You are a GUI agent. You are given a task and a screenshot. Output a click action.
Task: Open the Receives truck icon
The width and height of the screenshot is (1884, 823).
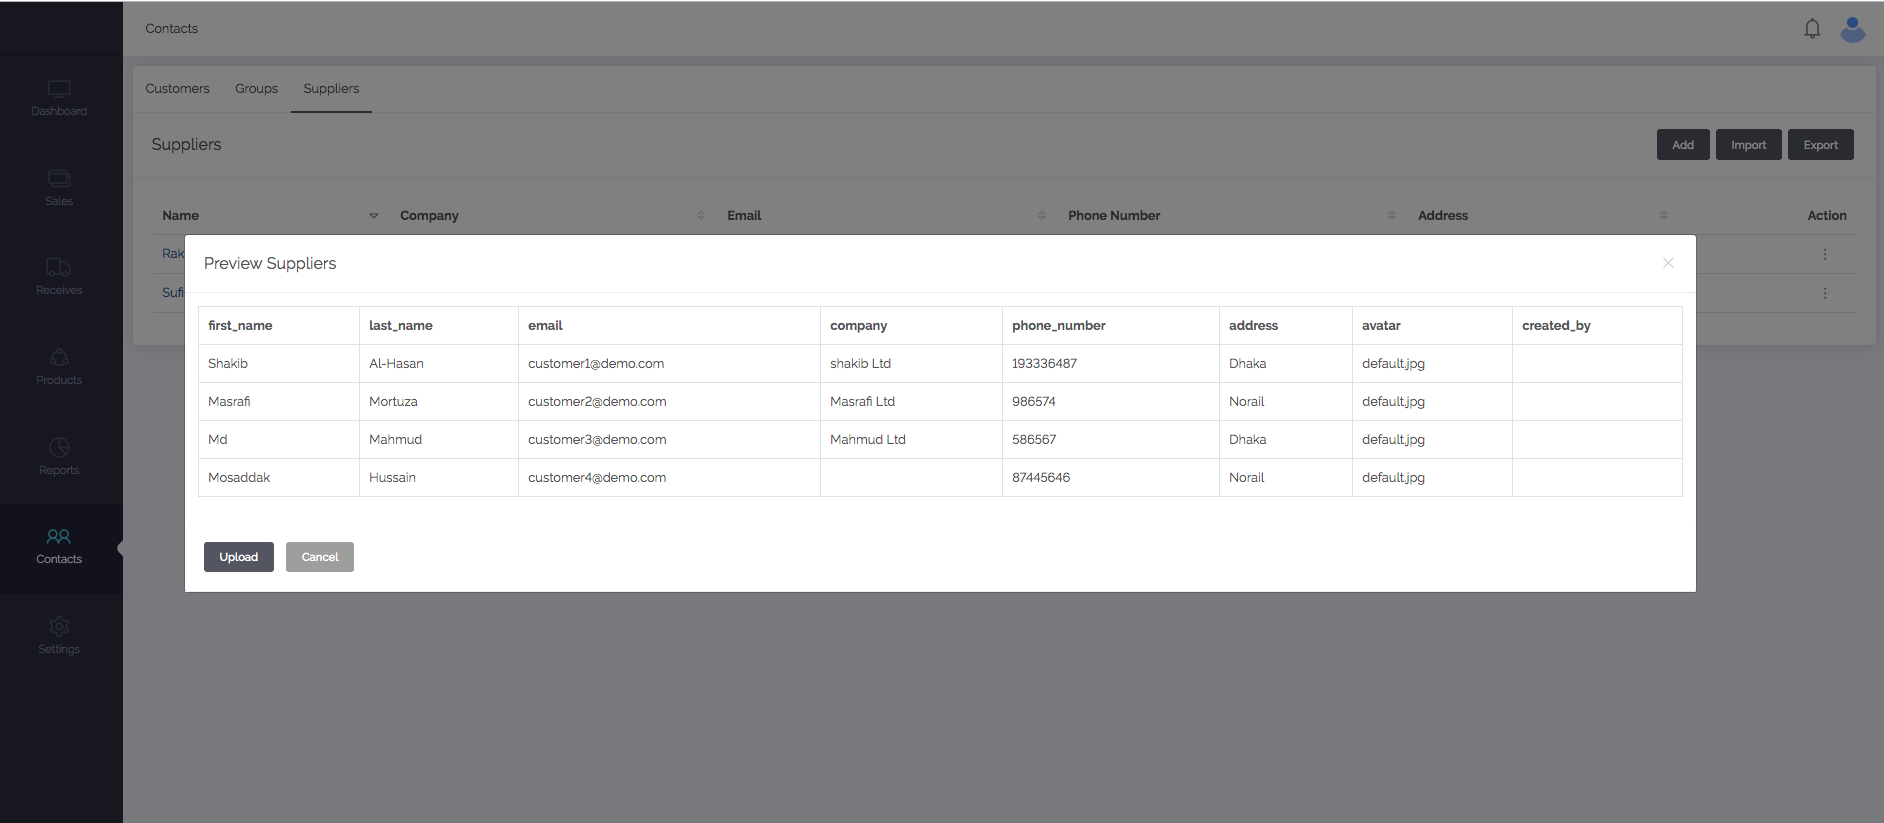tap(59, 268)
